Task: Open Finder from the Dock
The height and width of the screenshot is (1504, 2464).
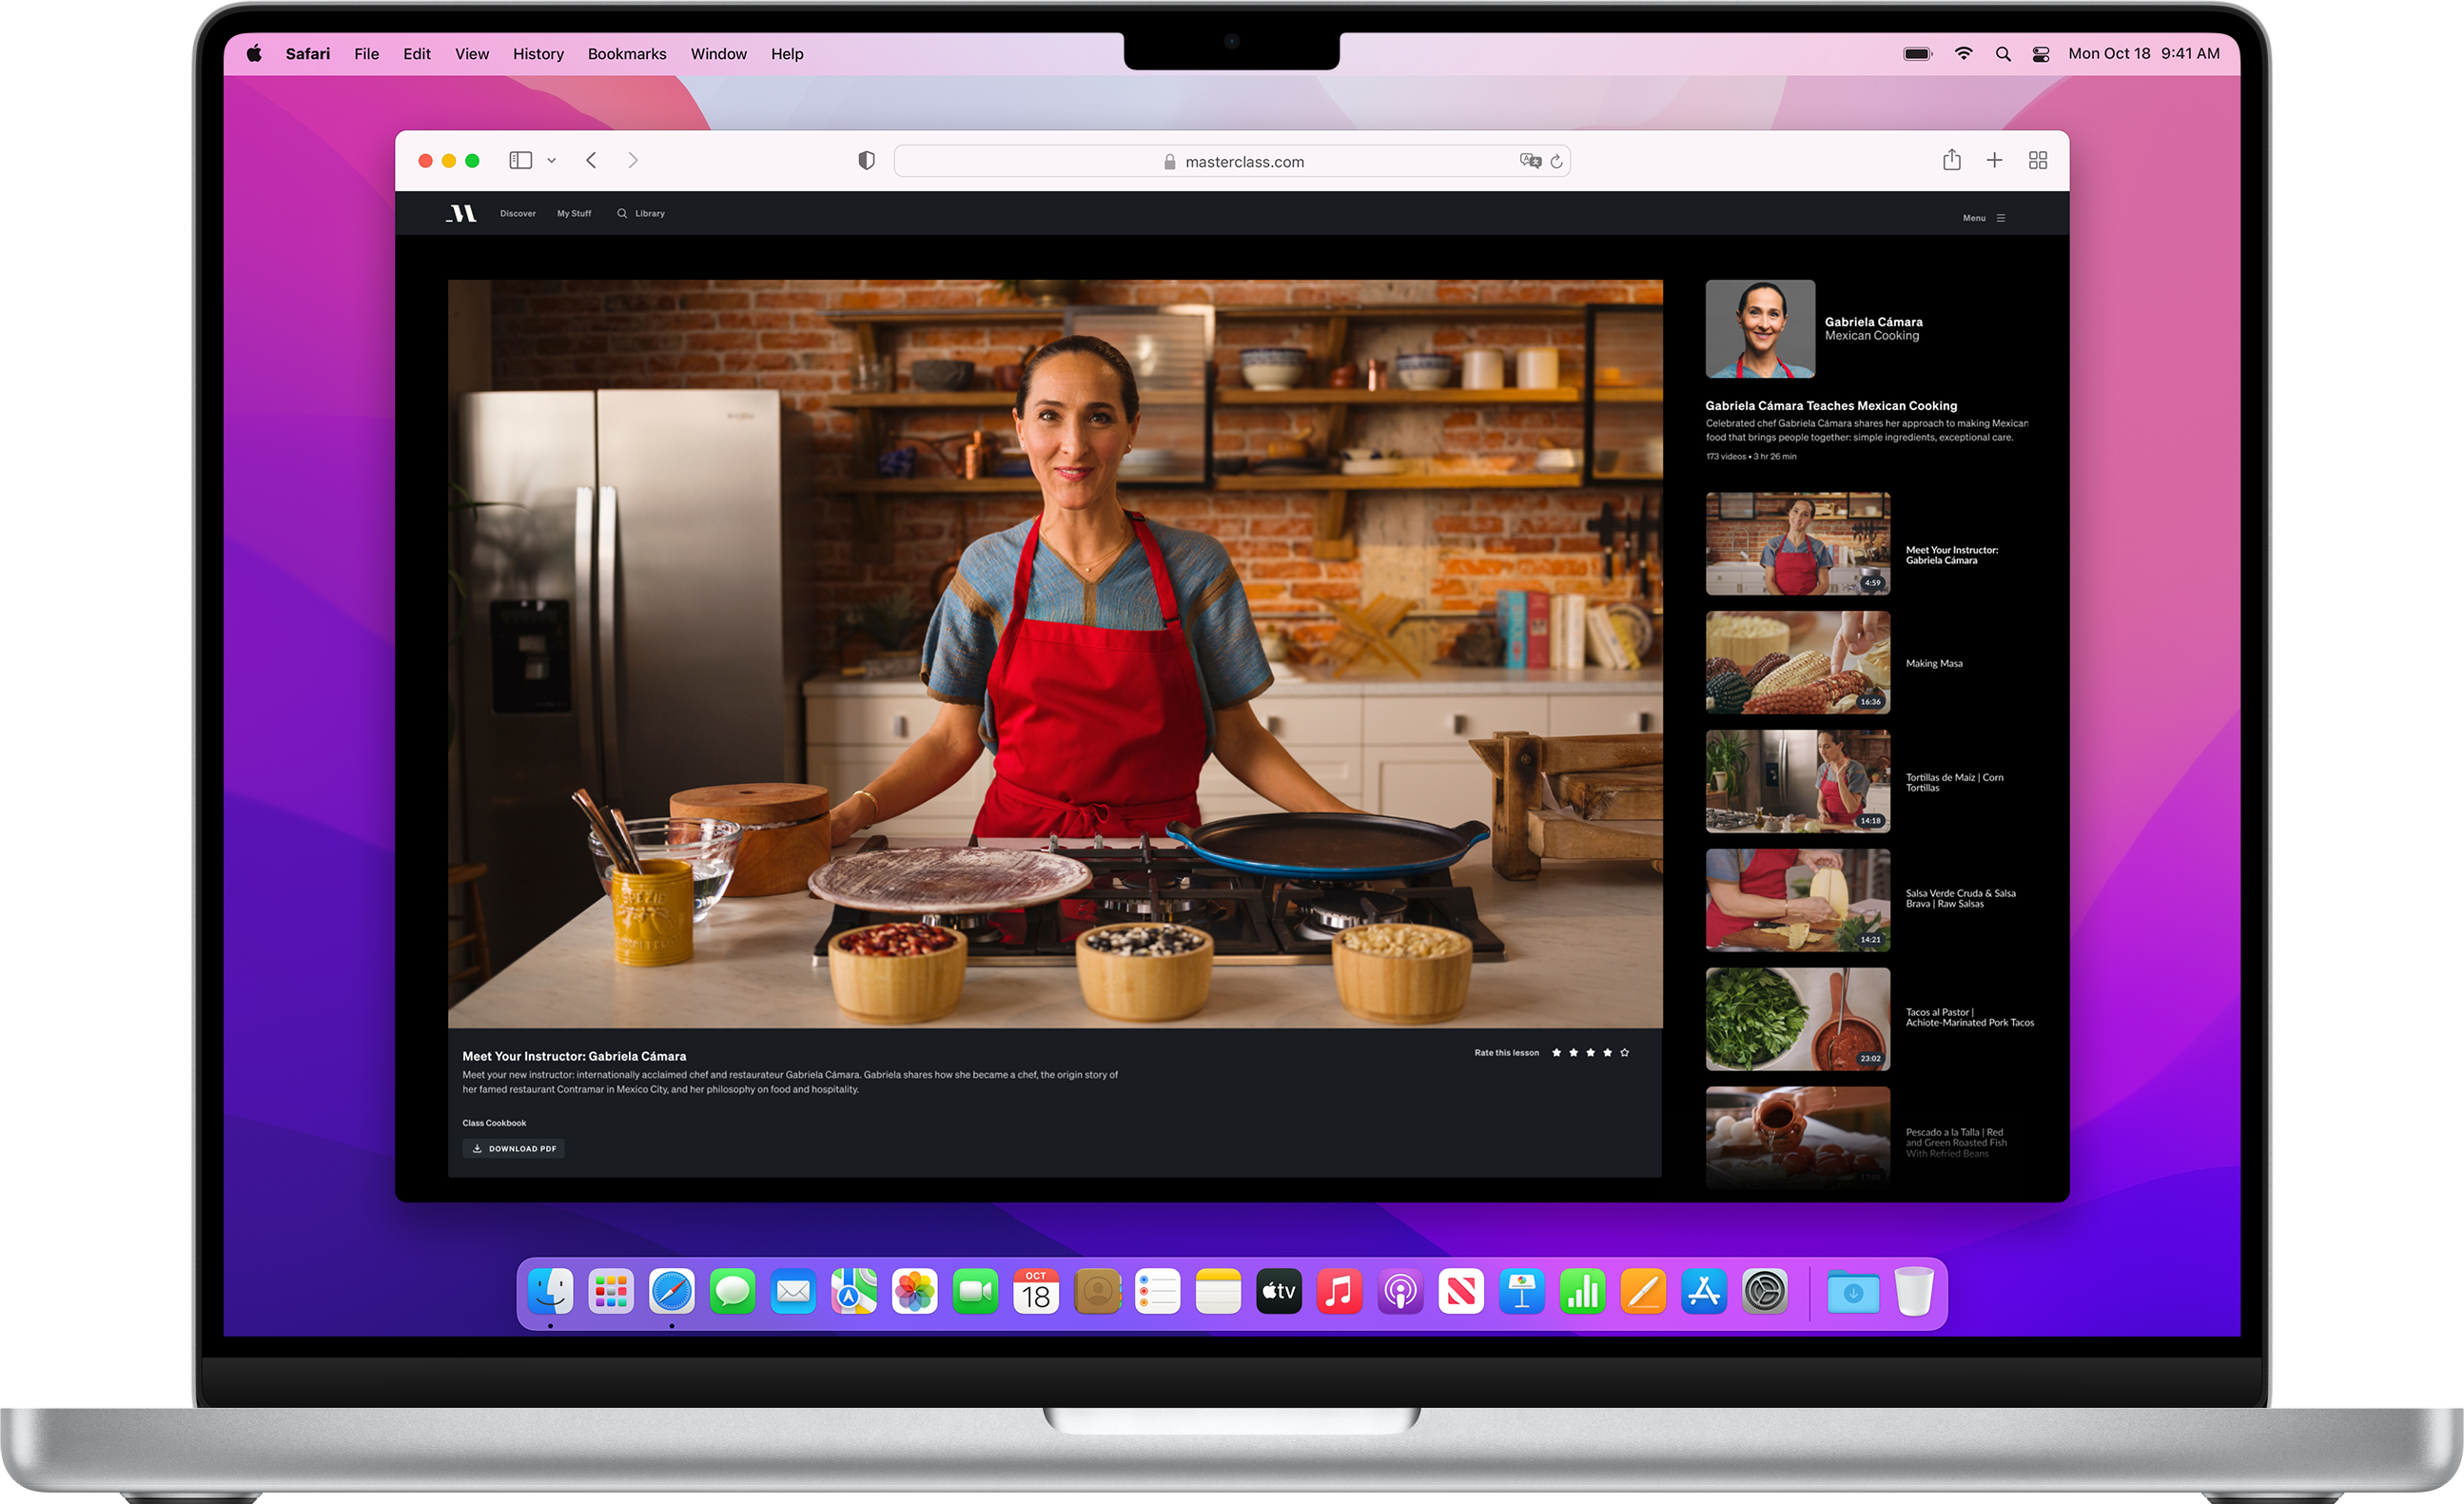Action: pos(550,1292)
